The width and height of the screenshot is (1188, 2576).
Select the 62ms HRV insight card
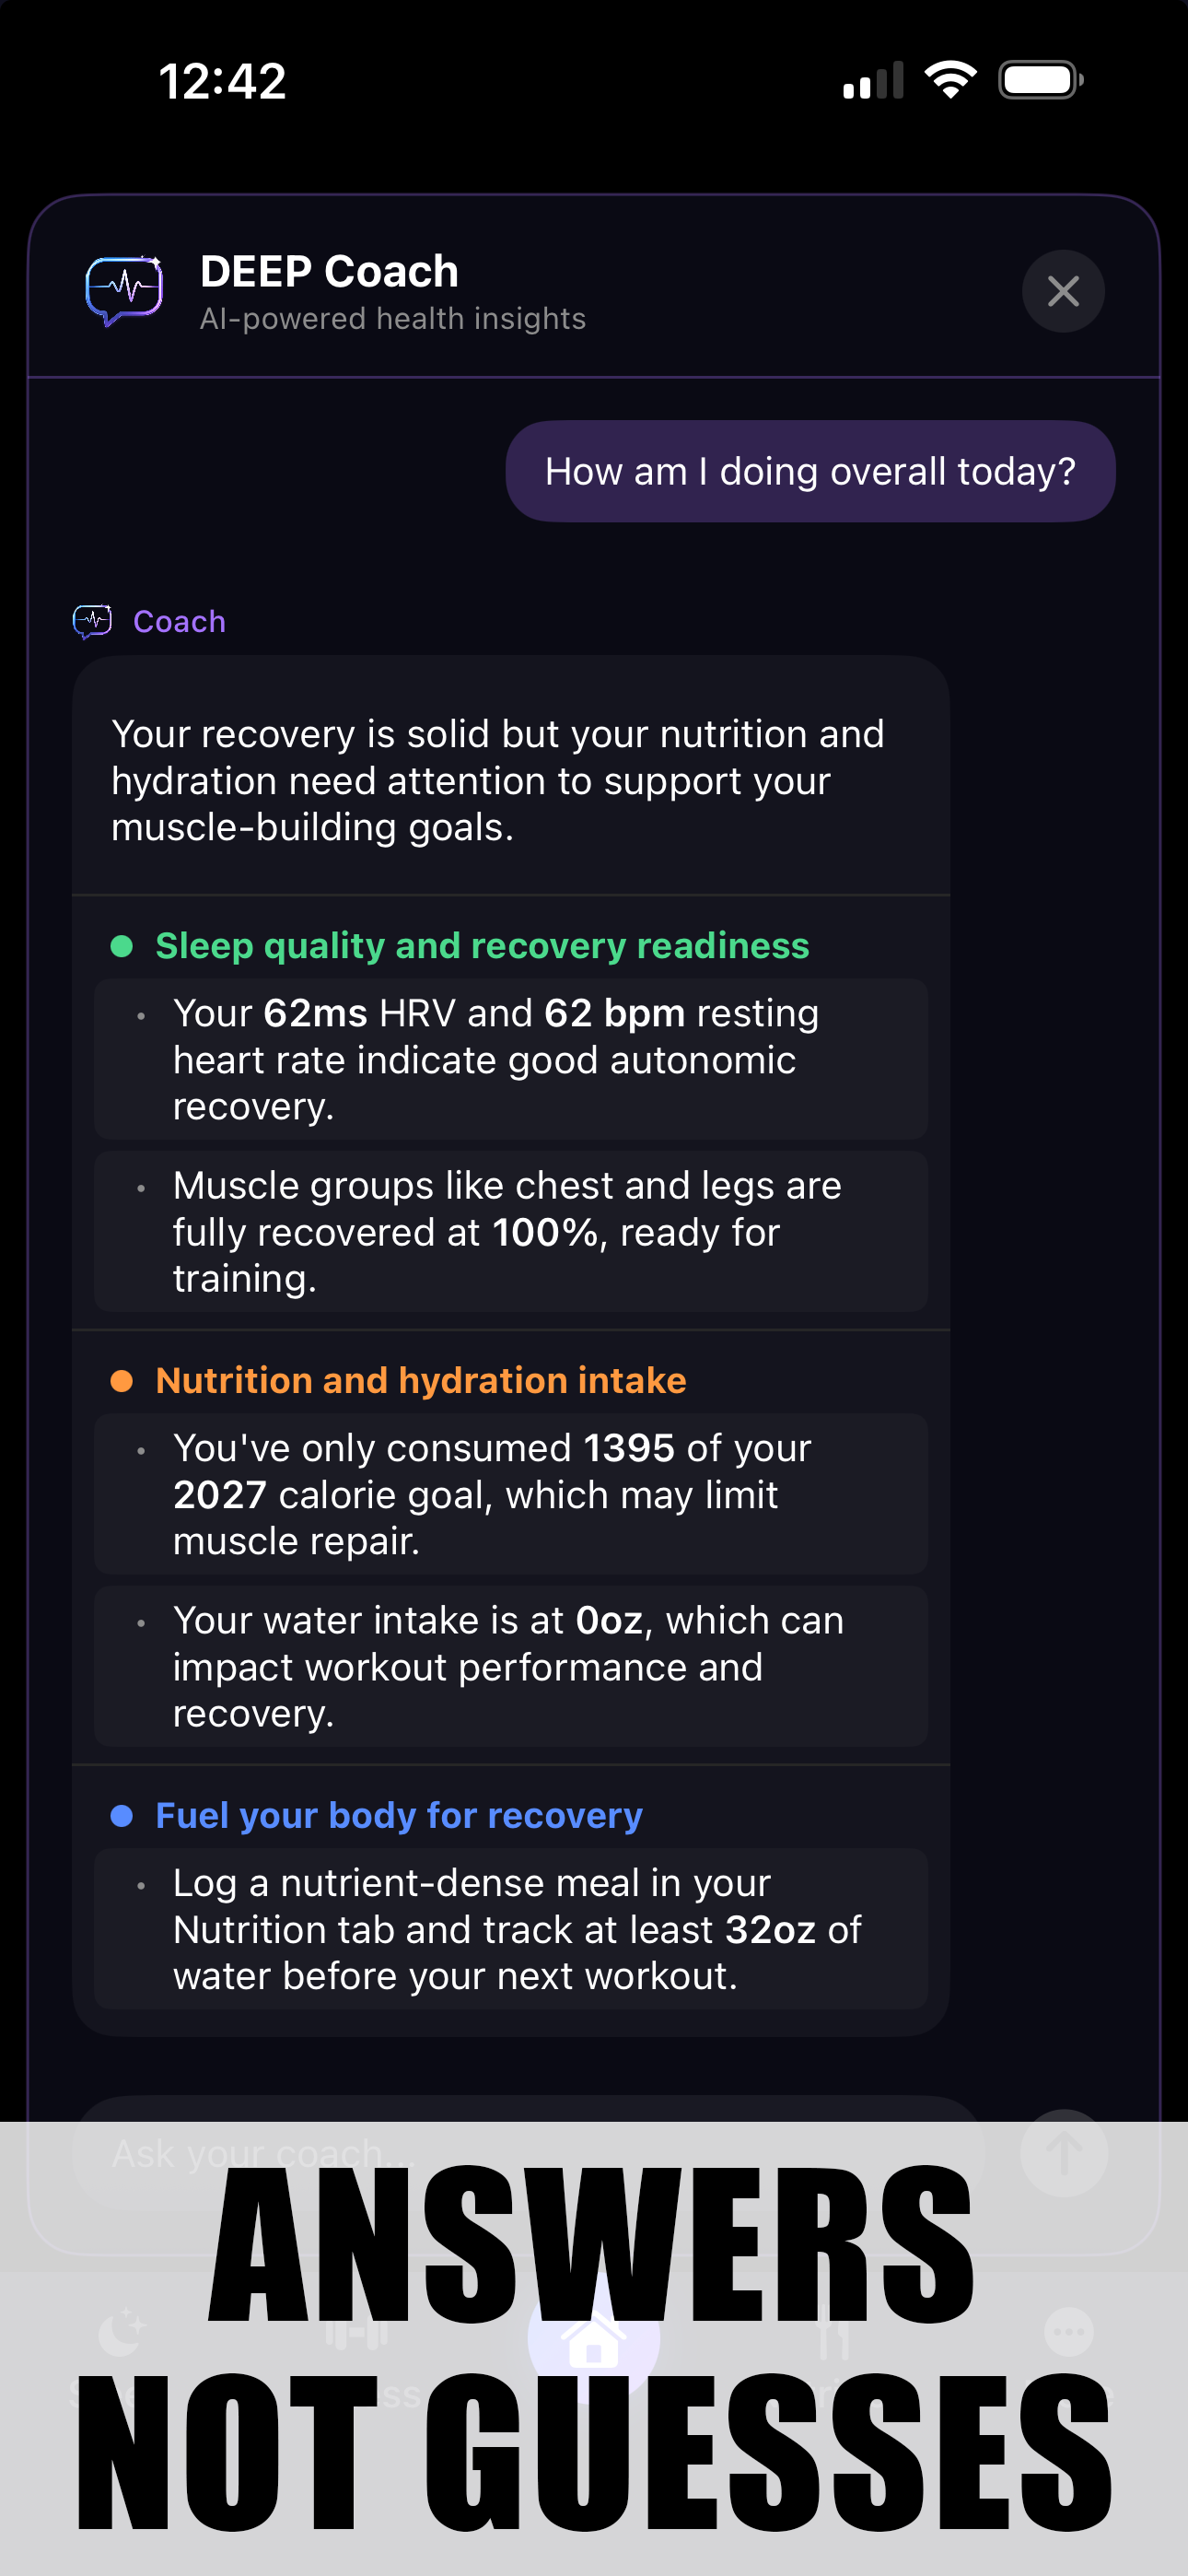(x=511, y=1059)
